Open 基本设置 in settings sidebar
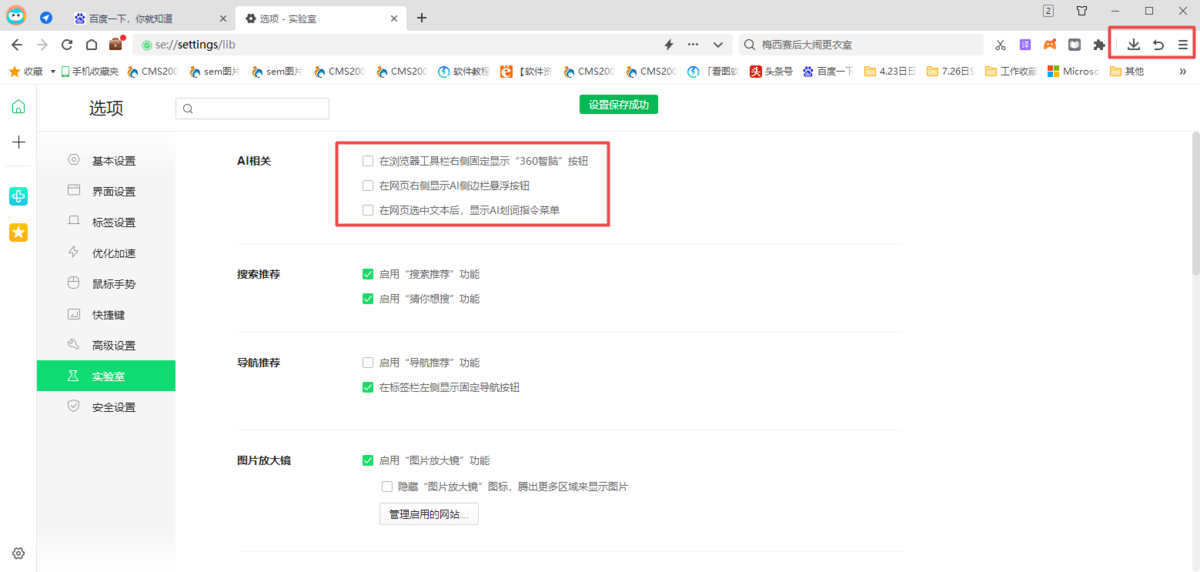 (106, 161)
